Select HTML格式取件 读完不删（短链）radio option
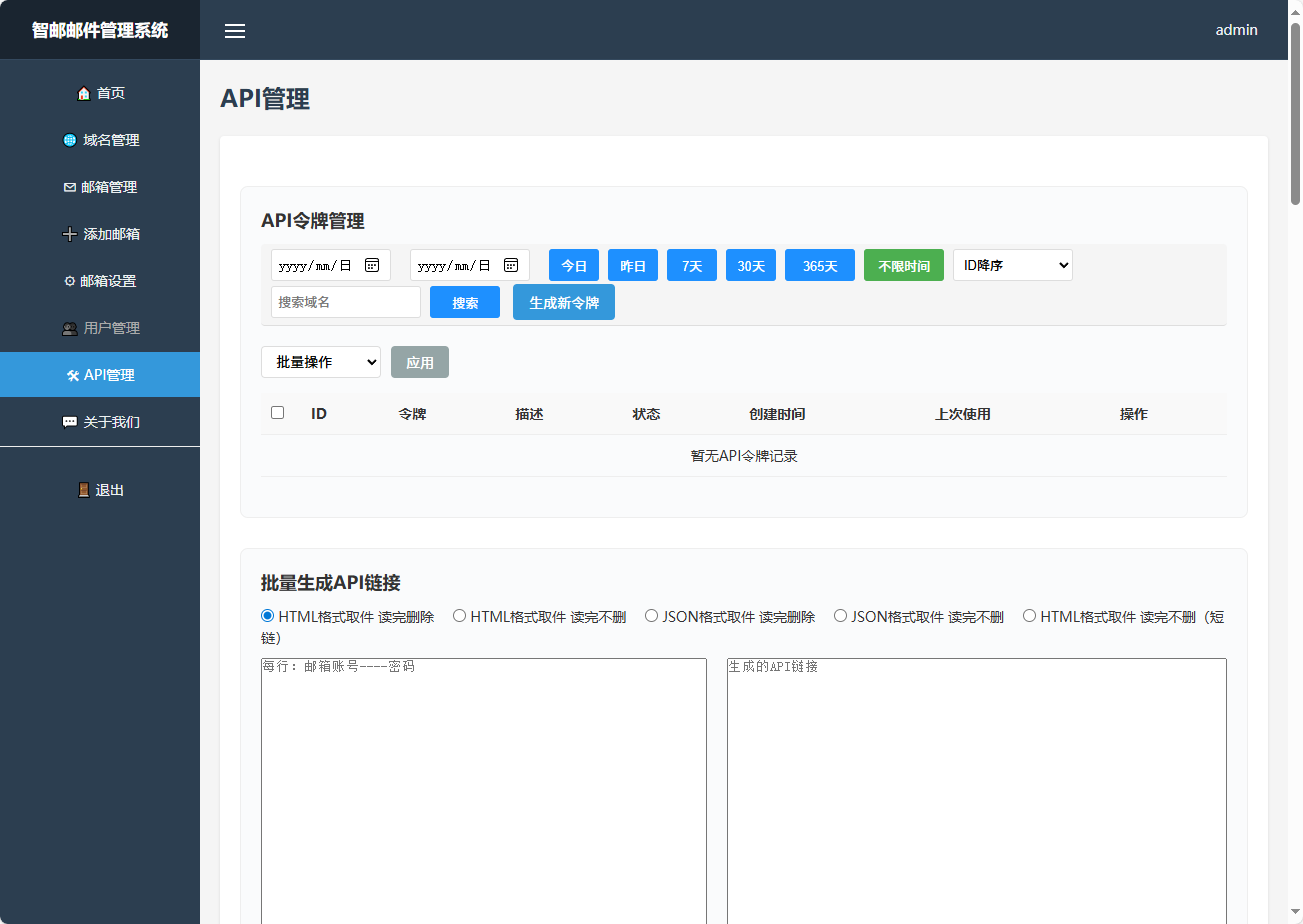This screenshot has width=1303, height=924. coord(1029,616)
